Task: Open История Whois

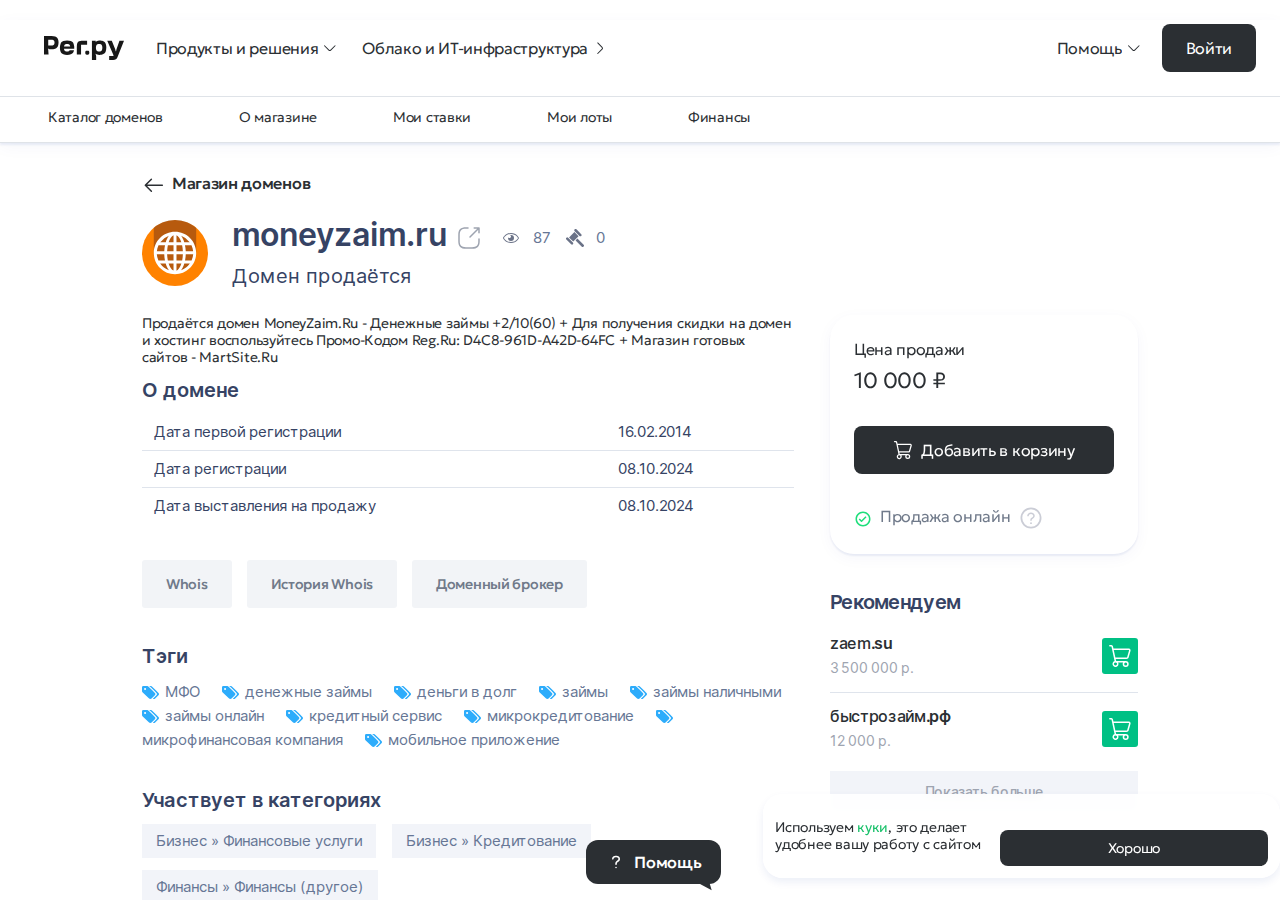Action: pos(322,584)
